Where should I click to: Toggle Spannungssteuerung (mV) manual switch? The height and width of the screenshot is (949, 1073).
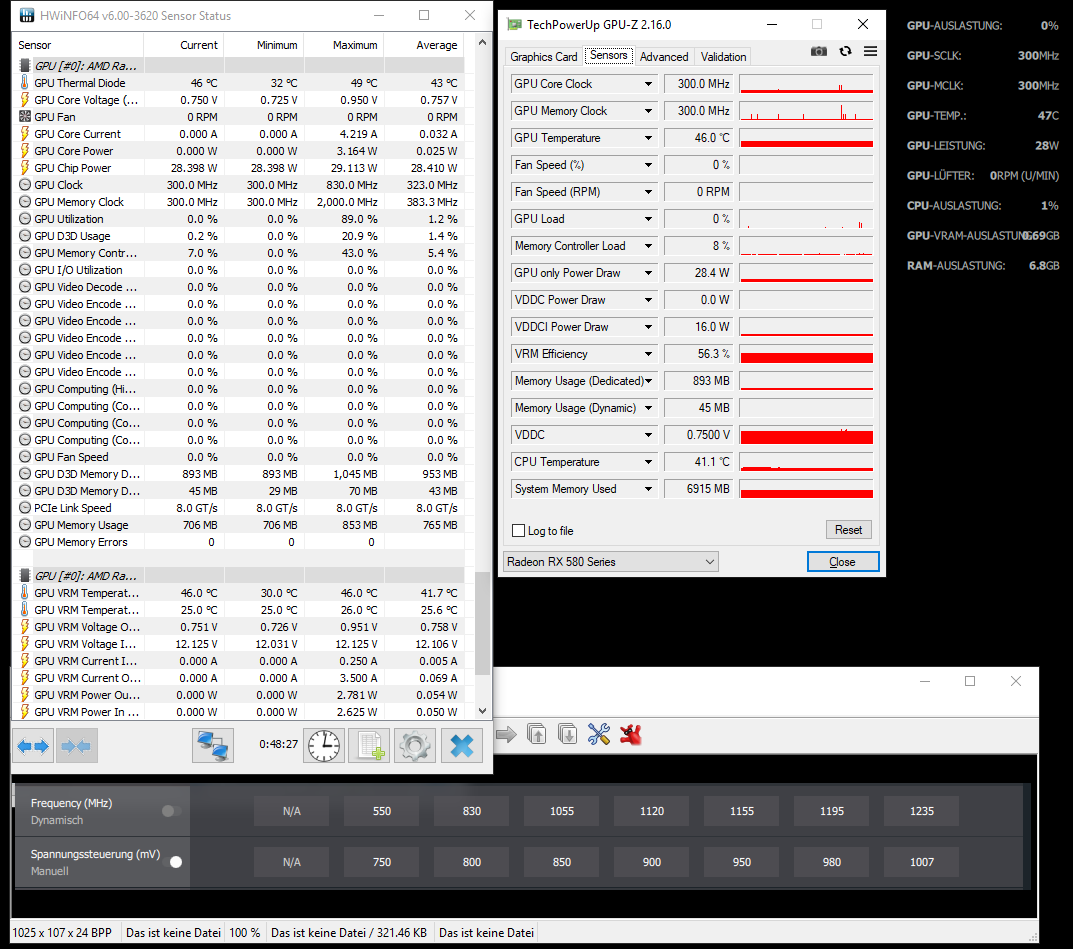point(172,862)
